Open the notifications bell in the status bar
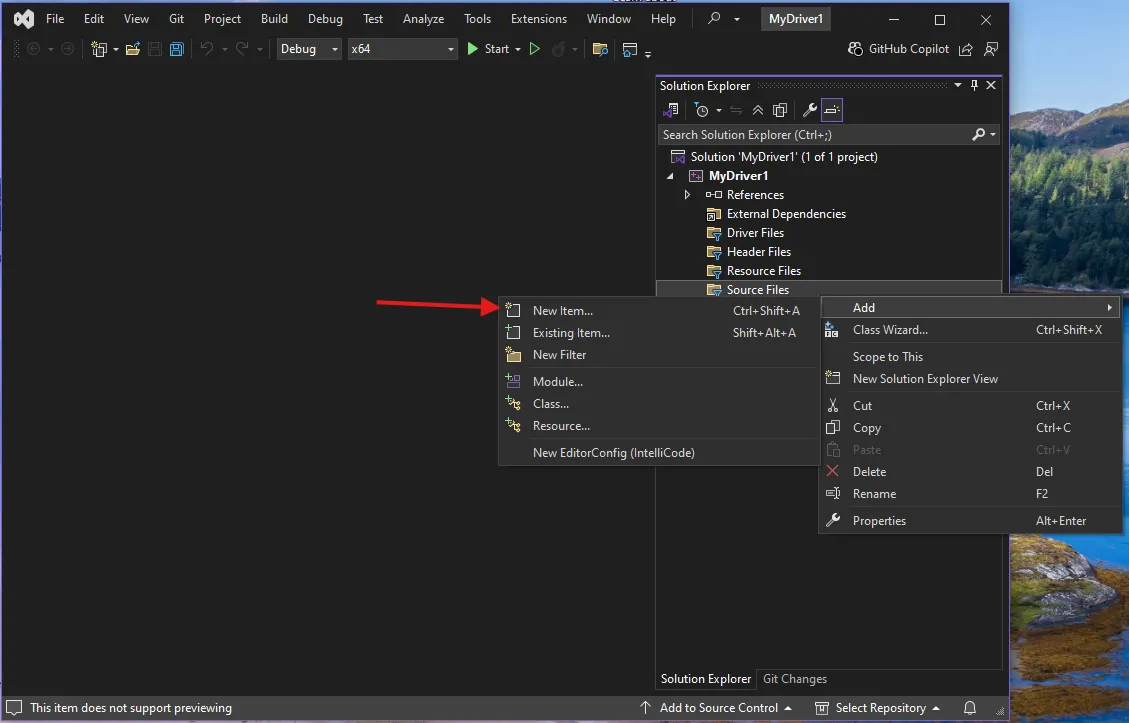1129x723 pixels. 970,708
